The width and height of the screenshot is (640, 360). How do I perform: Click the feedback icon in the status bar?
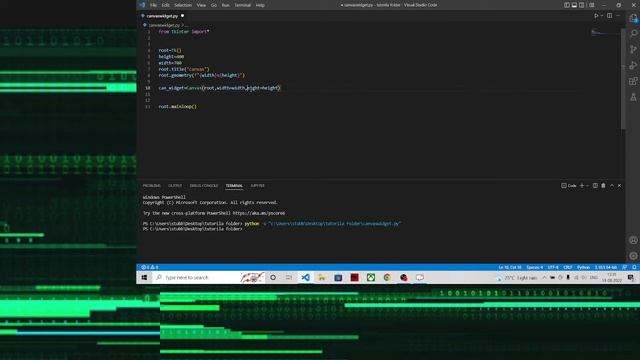tap(624, 267)
